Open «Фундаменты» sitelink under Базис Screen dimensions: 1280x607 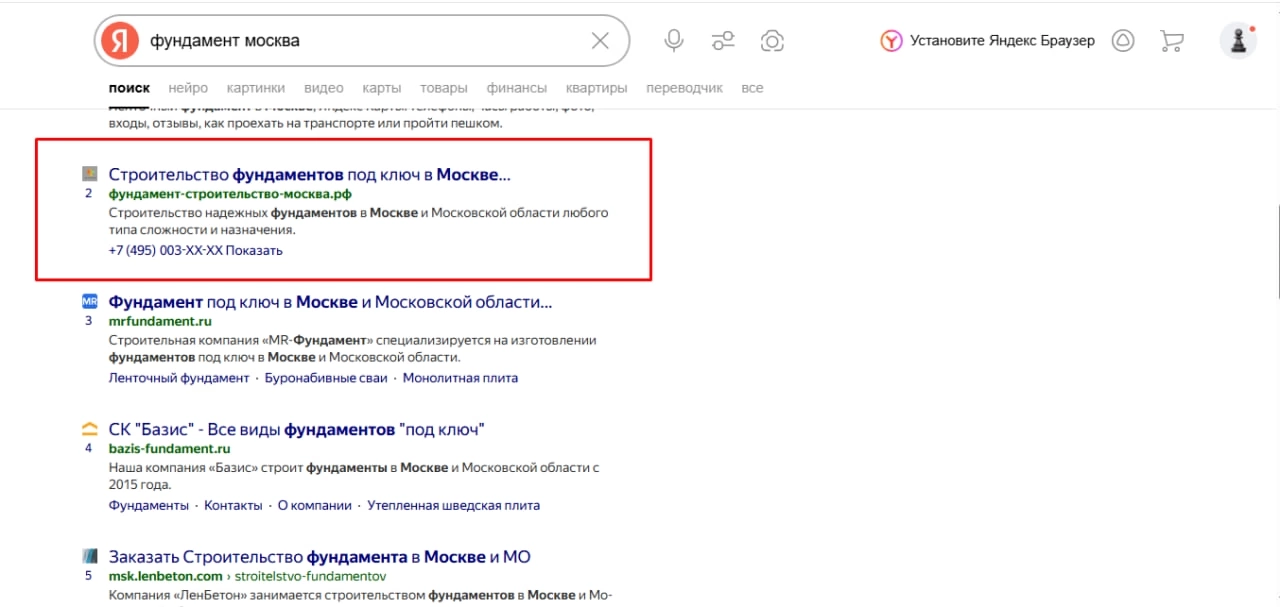(148, 505)
